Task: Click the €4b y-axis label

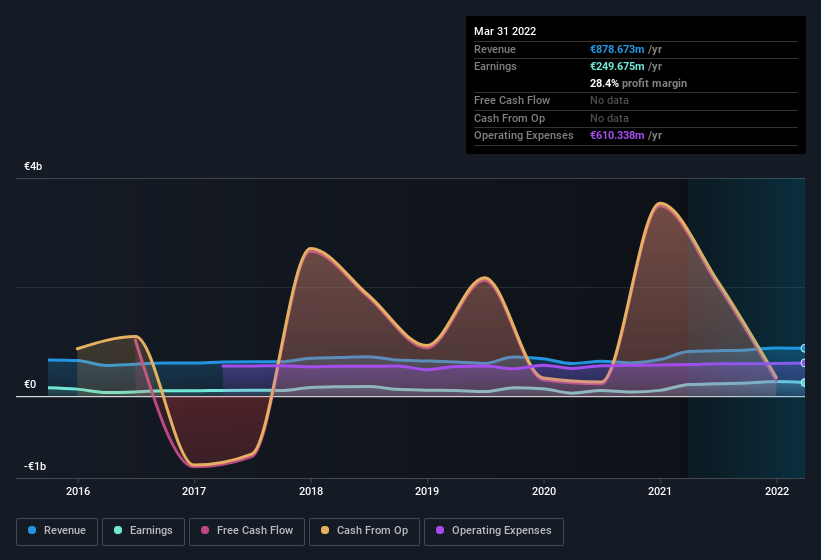Action: (33, 166)
